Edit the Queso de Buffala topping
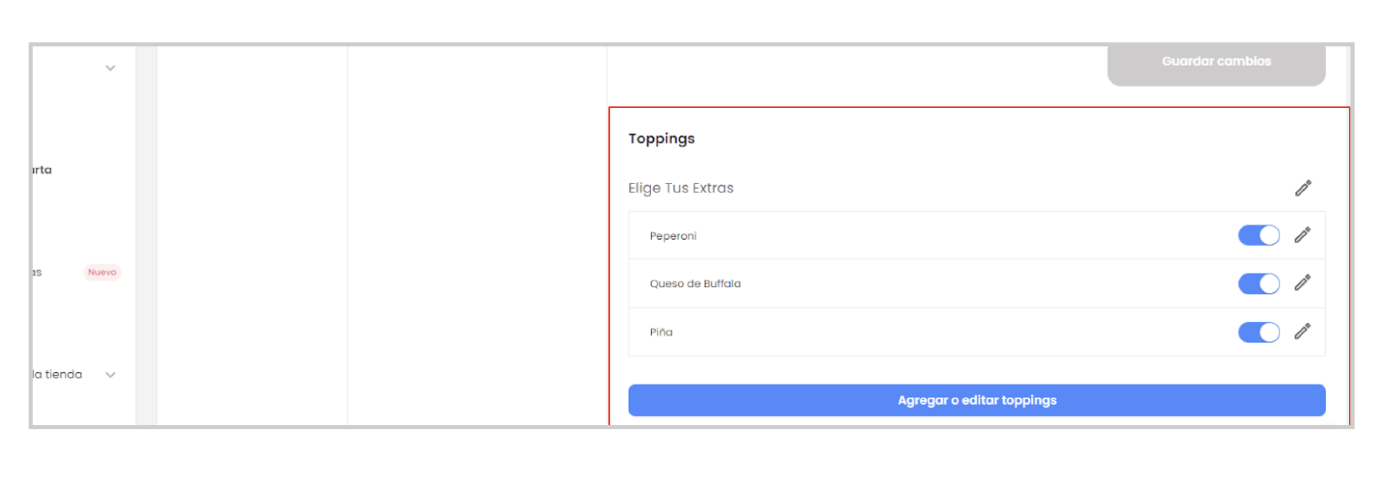The width and height of the screenshot is (1384, 500). click(1302, 283)
